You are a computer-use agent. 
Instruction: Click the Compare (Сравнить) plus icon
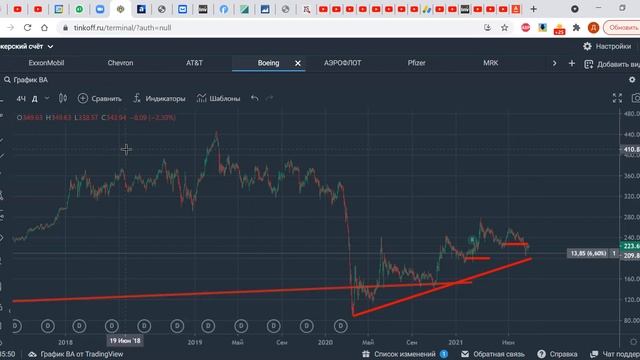click(83, 98)
